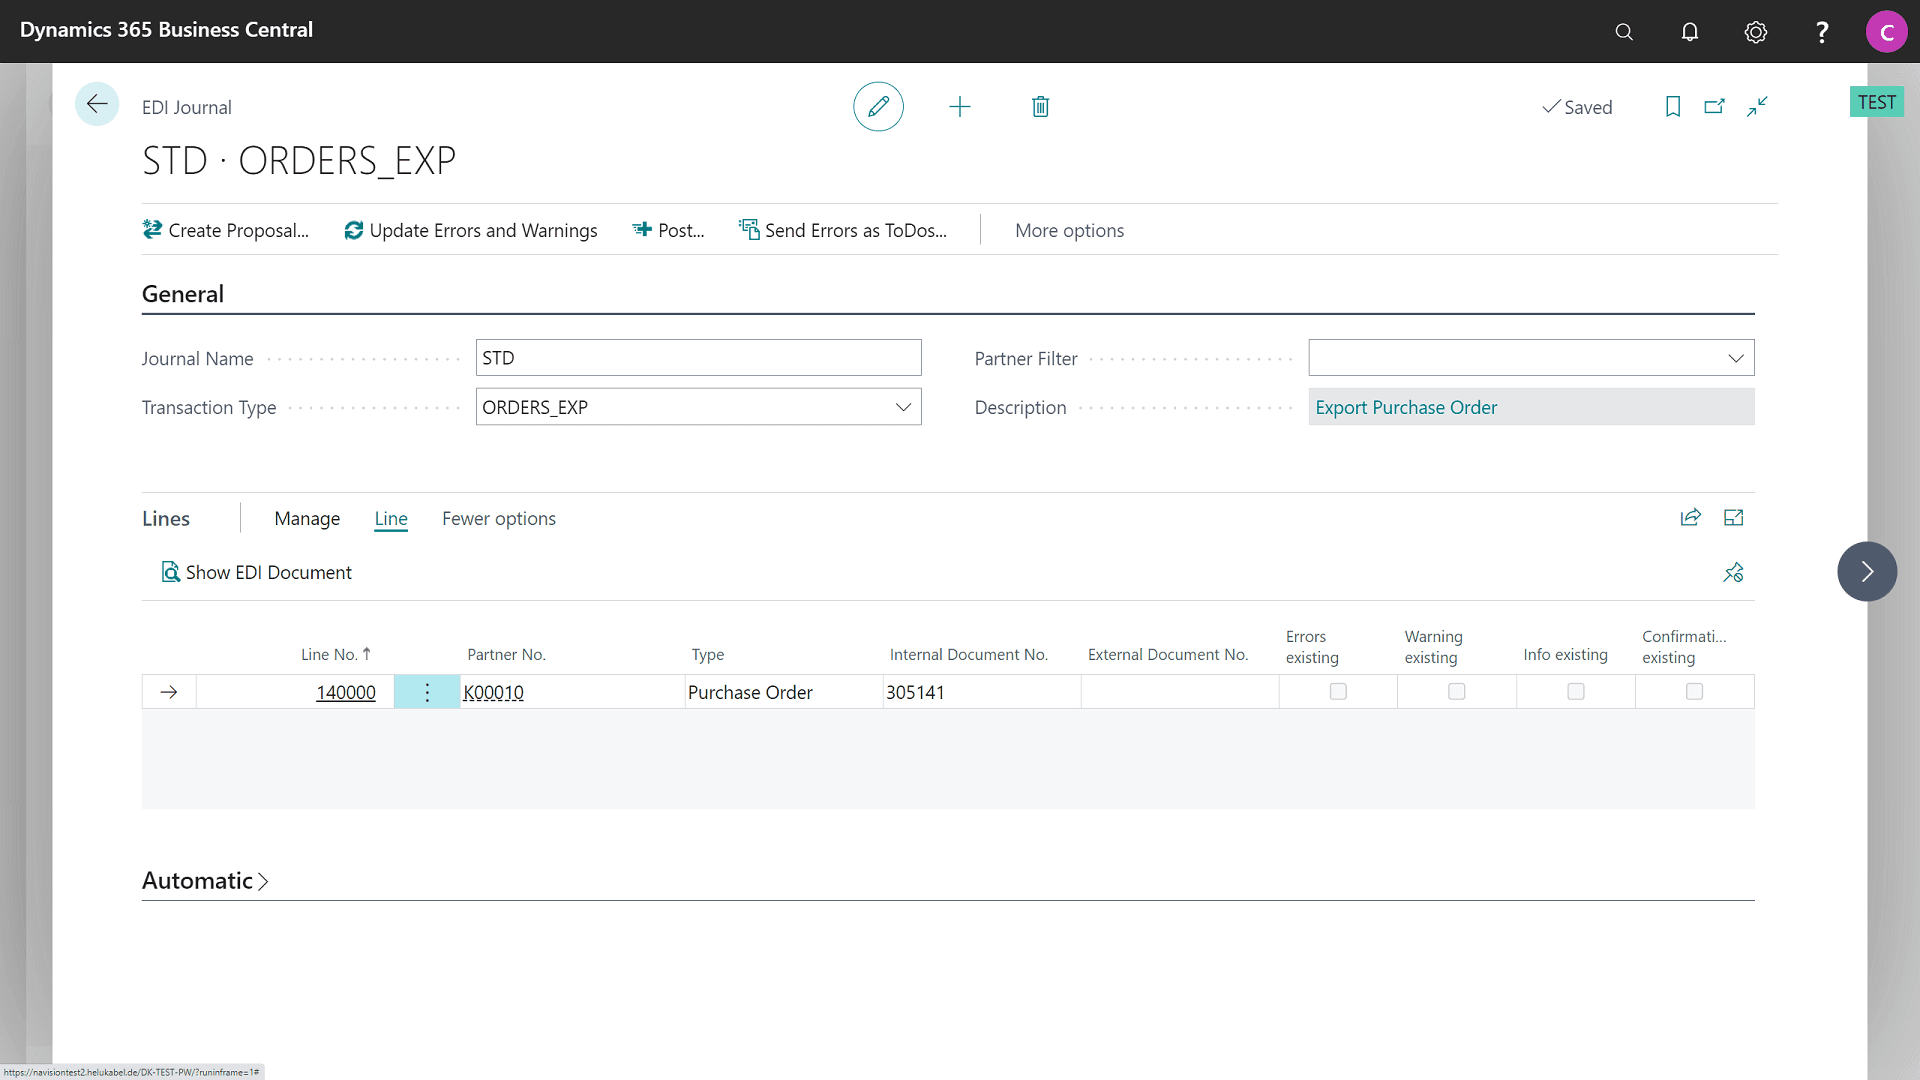Click partner number K00010 link
The height and width of the screenshot is (1080, 1920).
(493, 691)
